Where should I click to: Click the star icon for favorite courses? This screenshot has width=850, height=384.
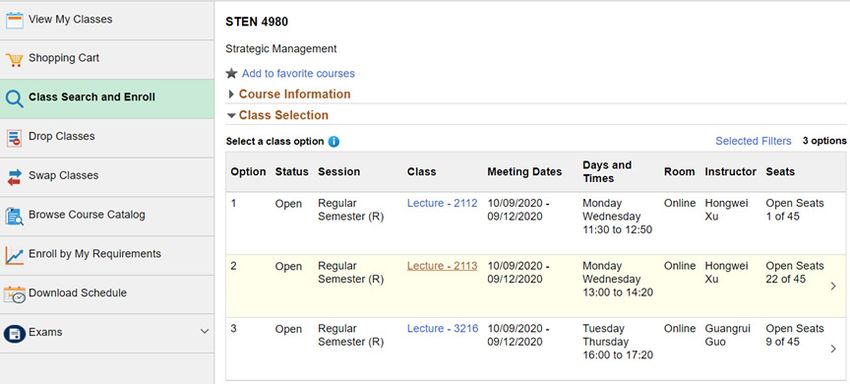pos(231,73)
